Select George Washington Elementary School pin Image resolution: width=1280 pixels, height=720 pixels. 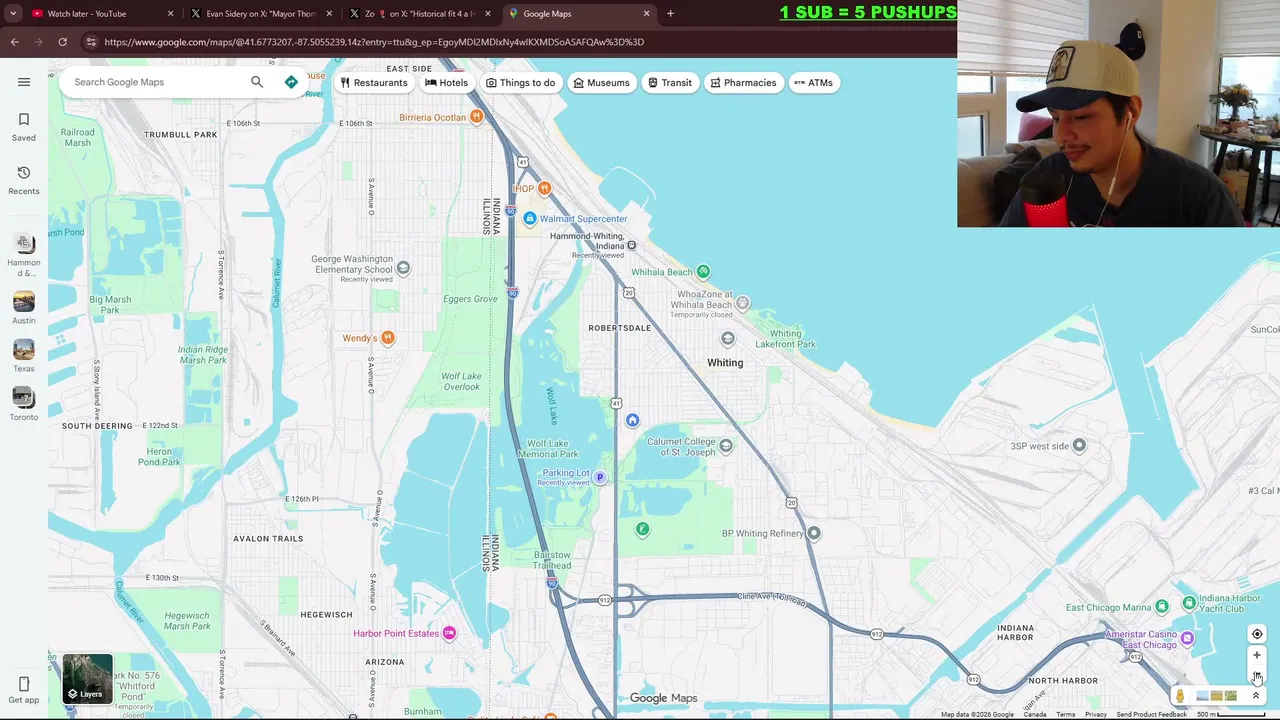pyautogui.click(x=403, y=267)
